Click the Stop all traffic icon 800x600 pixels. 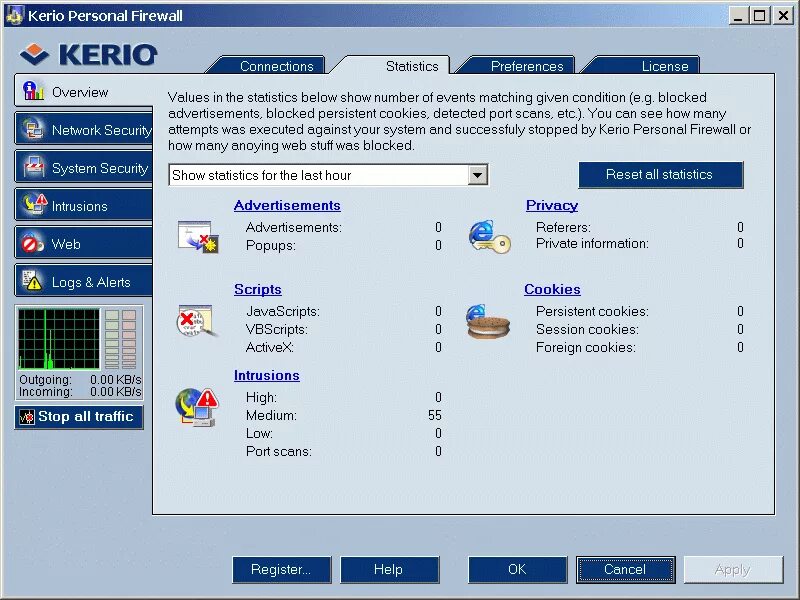click(x=27, y=417)
